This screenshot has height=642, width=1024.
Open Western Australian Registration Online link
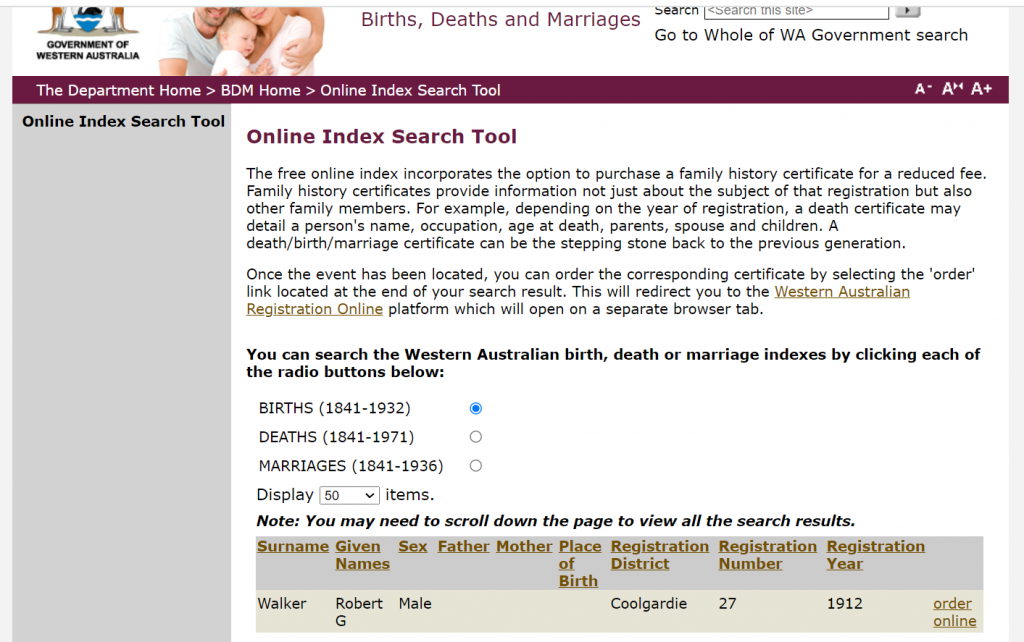coord(842,292)
